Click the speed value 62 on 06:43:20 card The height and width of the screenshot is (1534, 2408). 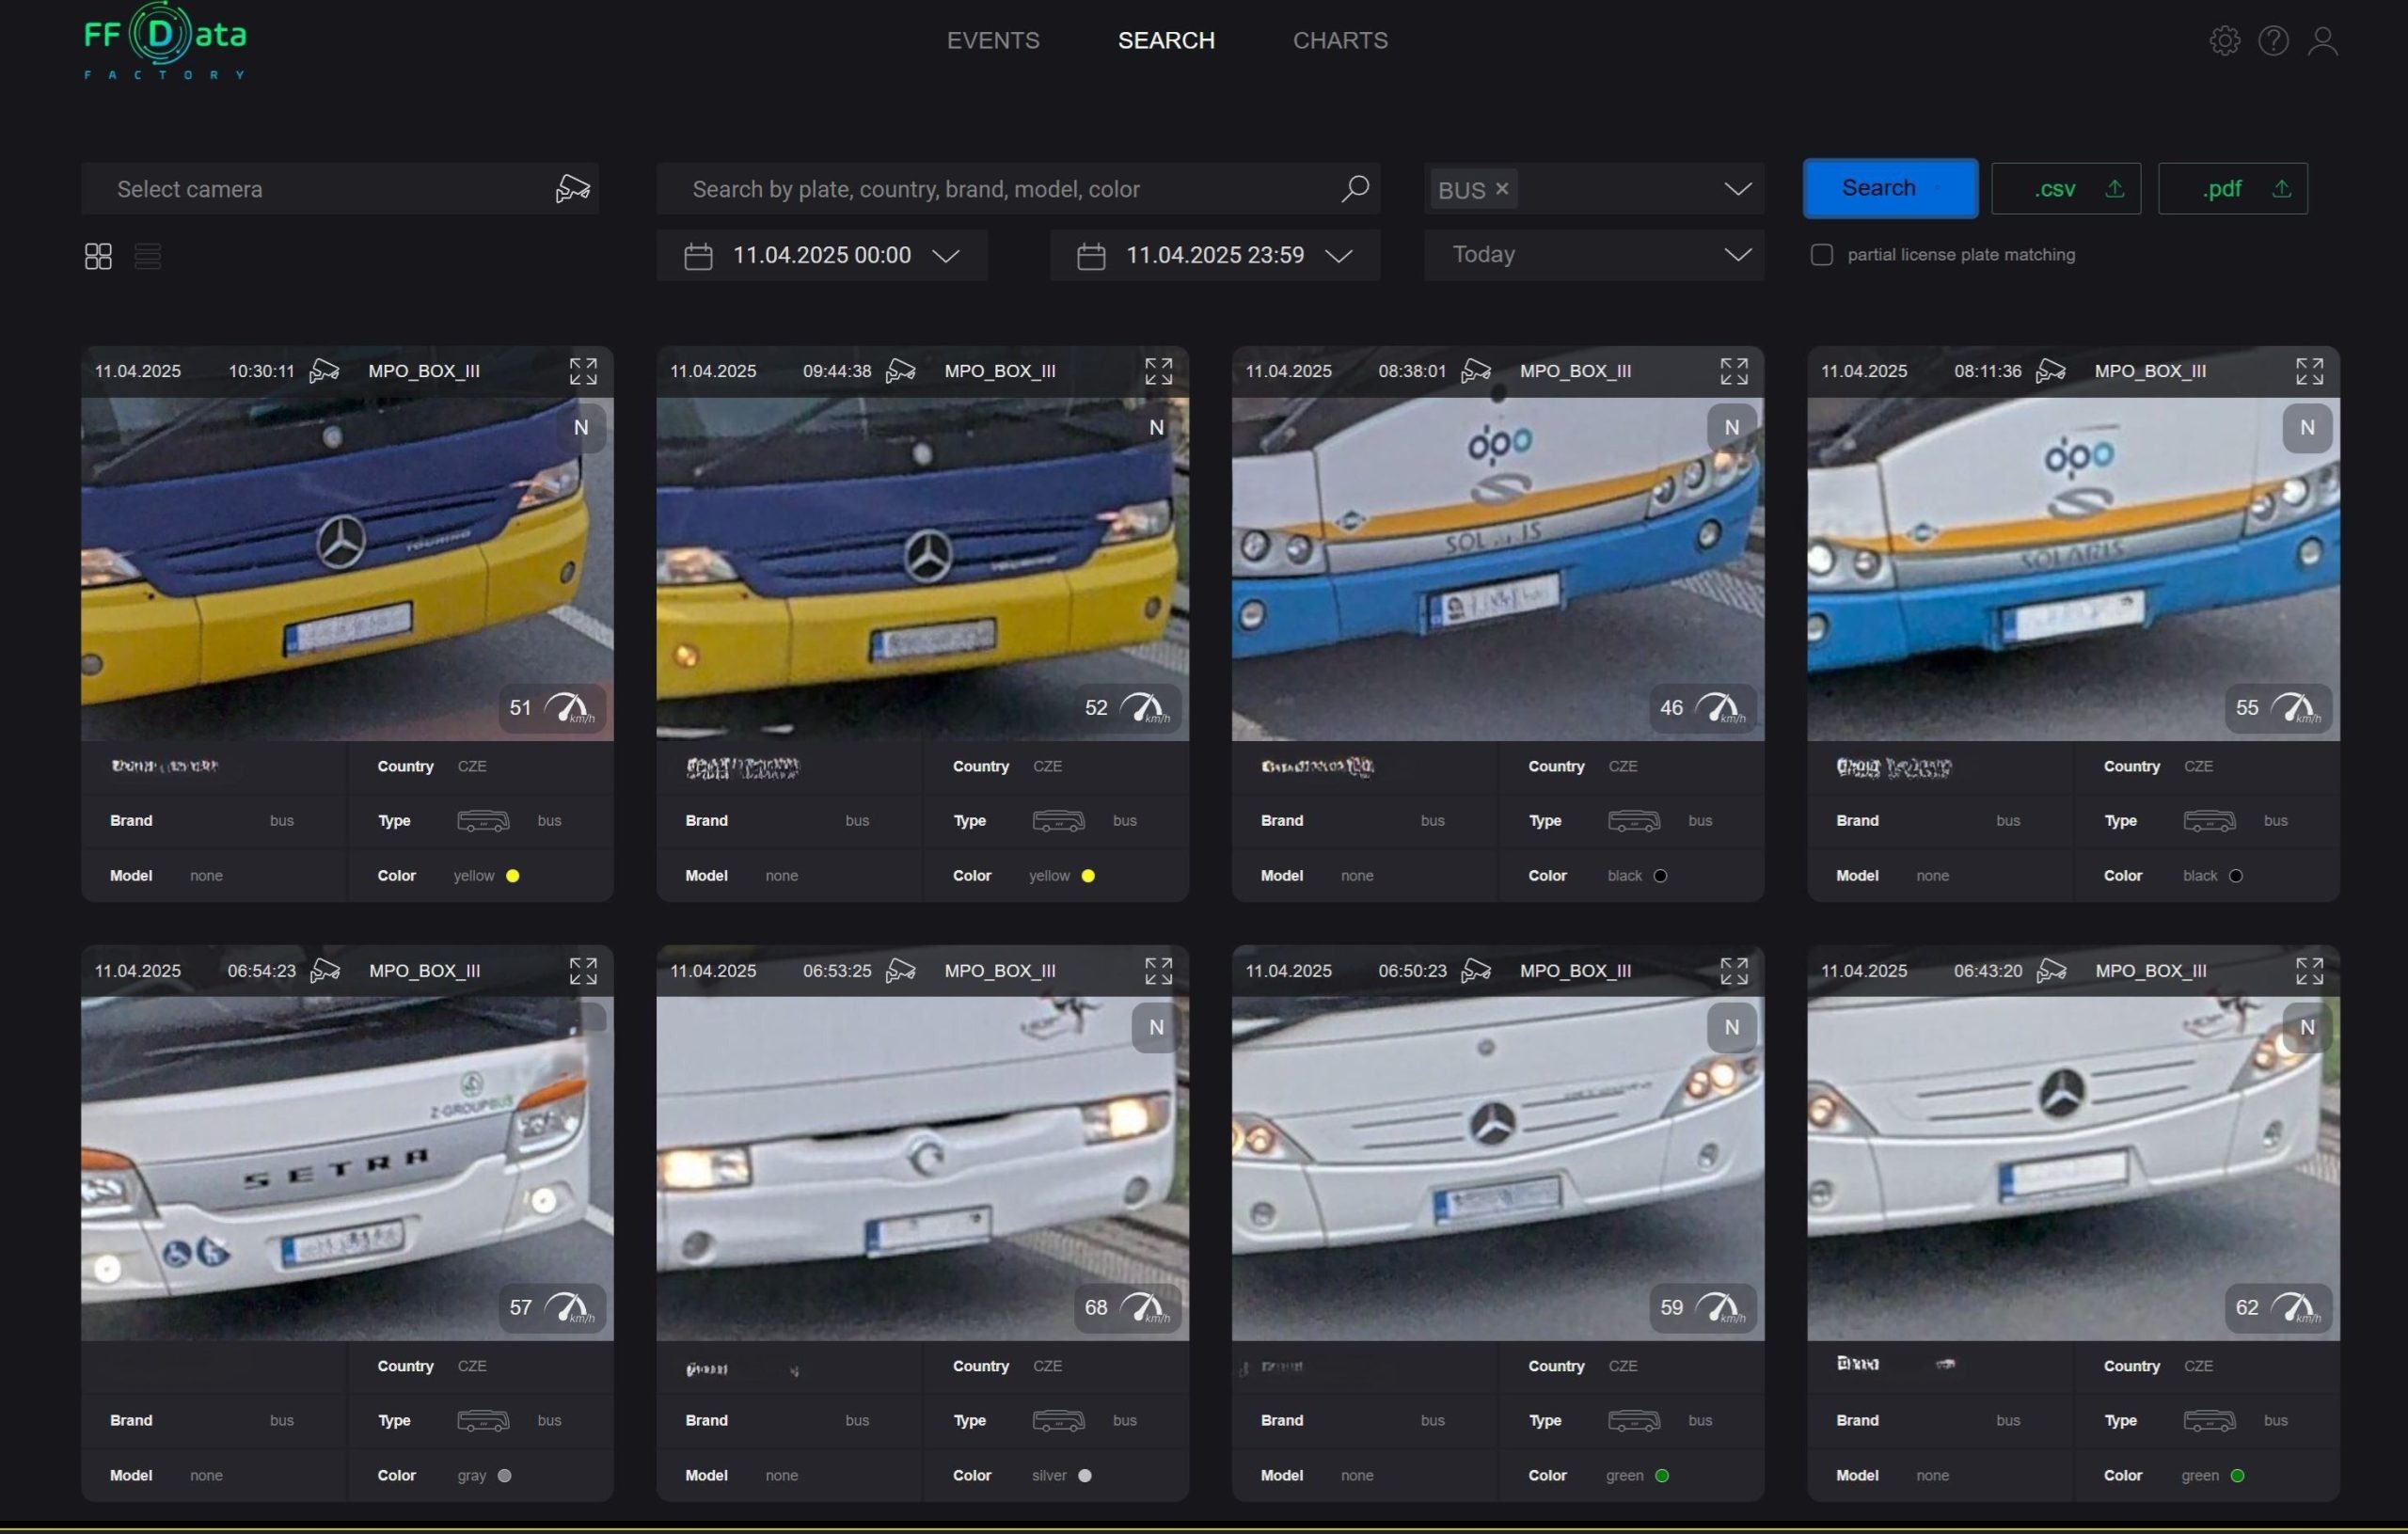click(x=2246, y=1308)
